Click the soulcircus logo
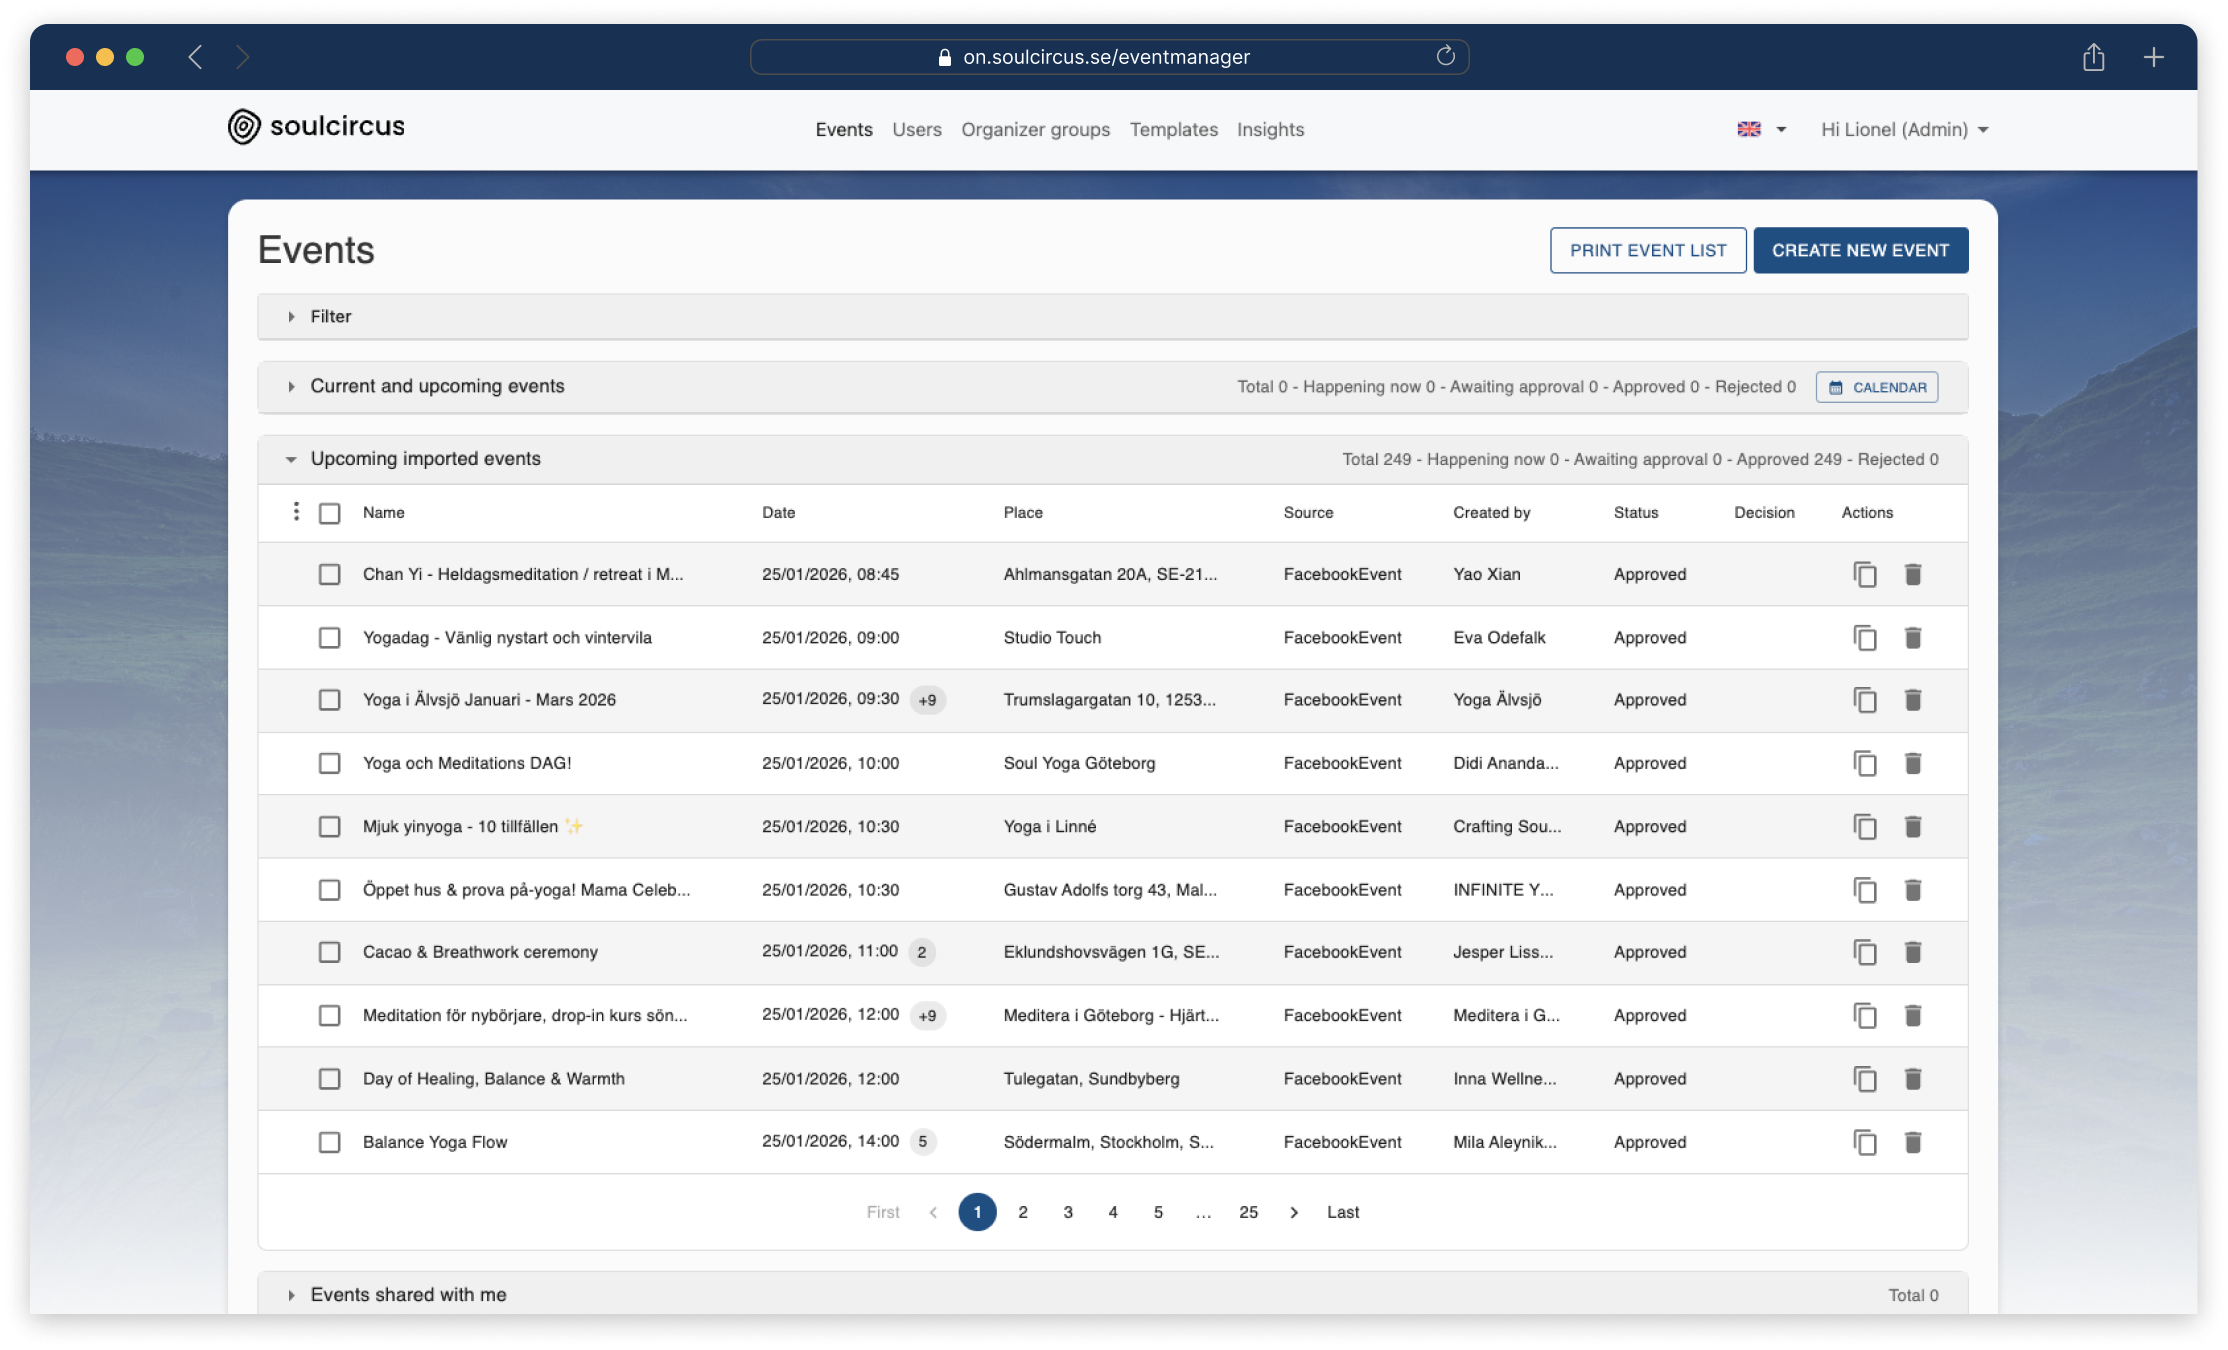The image size is (2228, 1350). pyautogui.click(x=316, y=127)
